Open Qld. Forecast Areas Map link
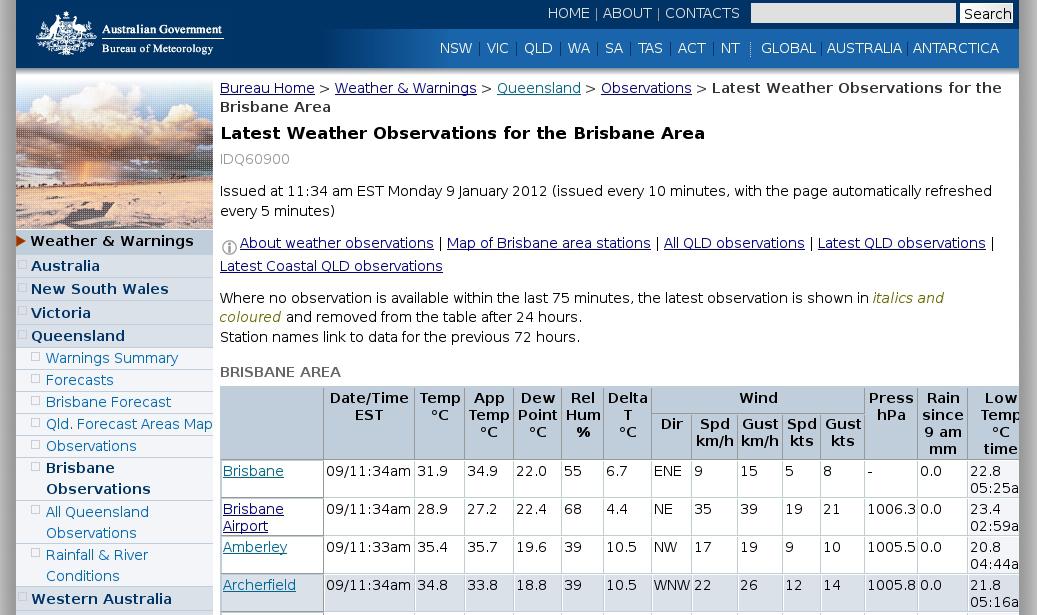 [x=129, y=424]
